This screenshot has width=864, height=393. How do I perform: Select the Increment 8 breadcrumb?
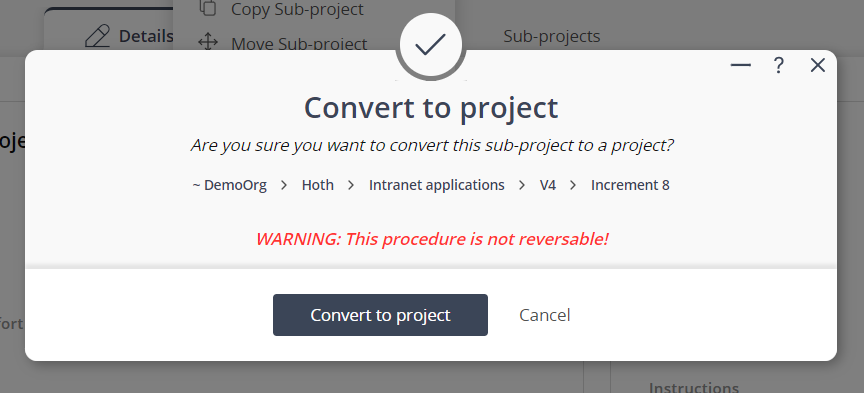click(630, 185)
